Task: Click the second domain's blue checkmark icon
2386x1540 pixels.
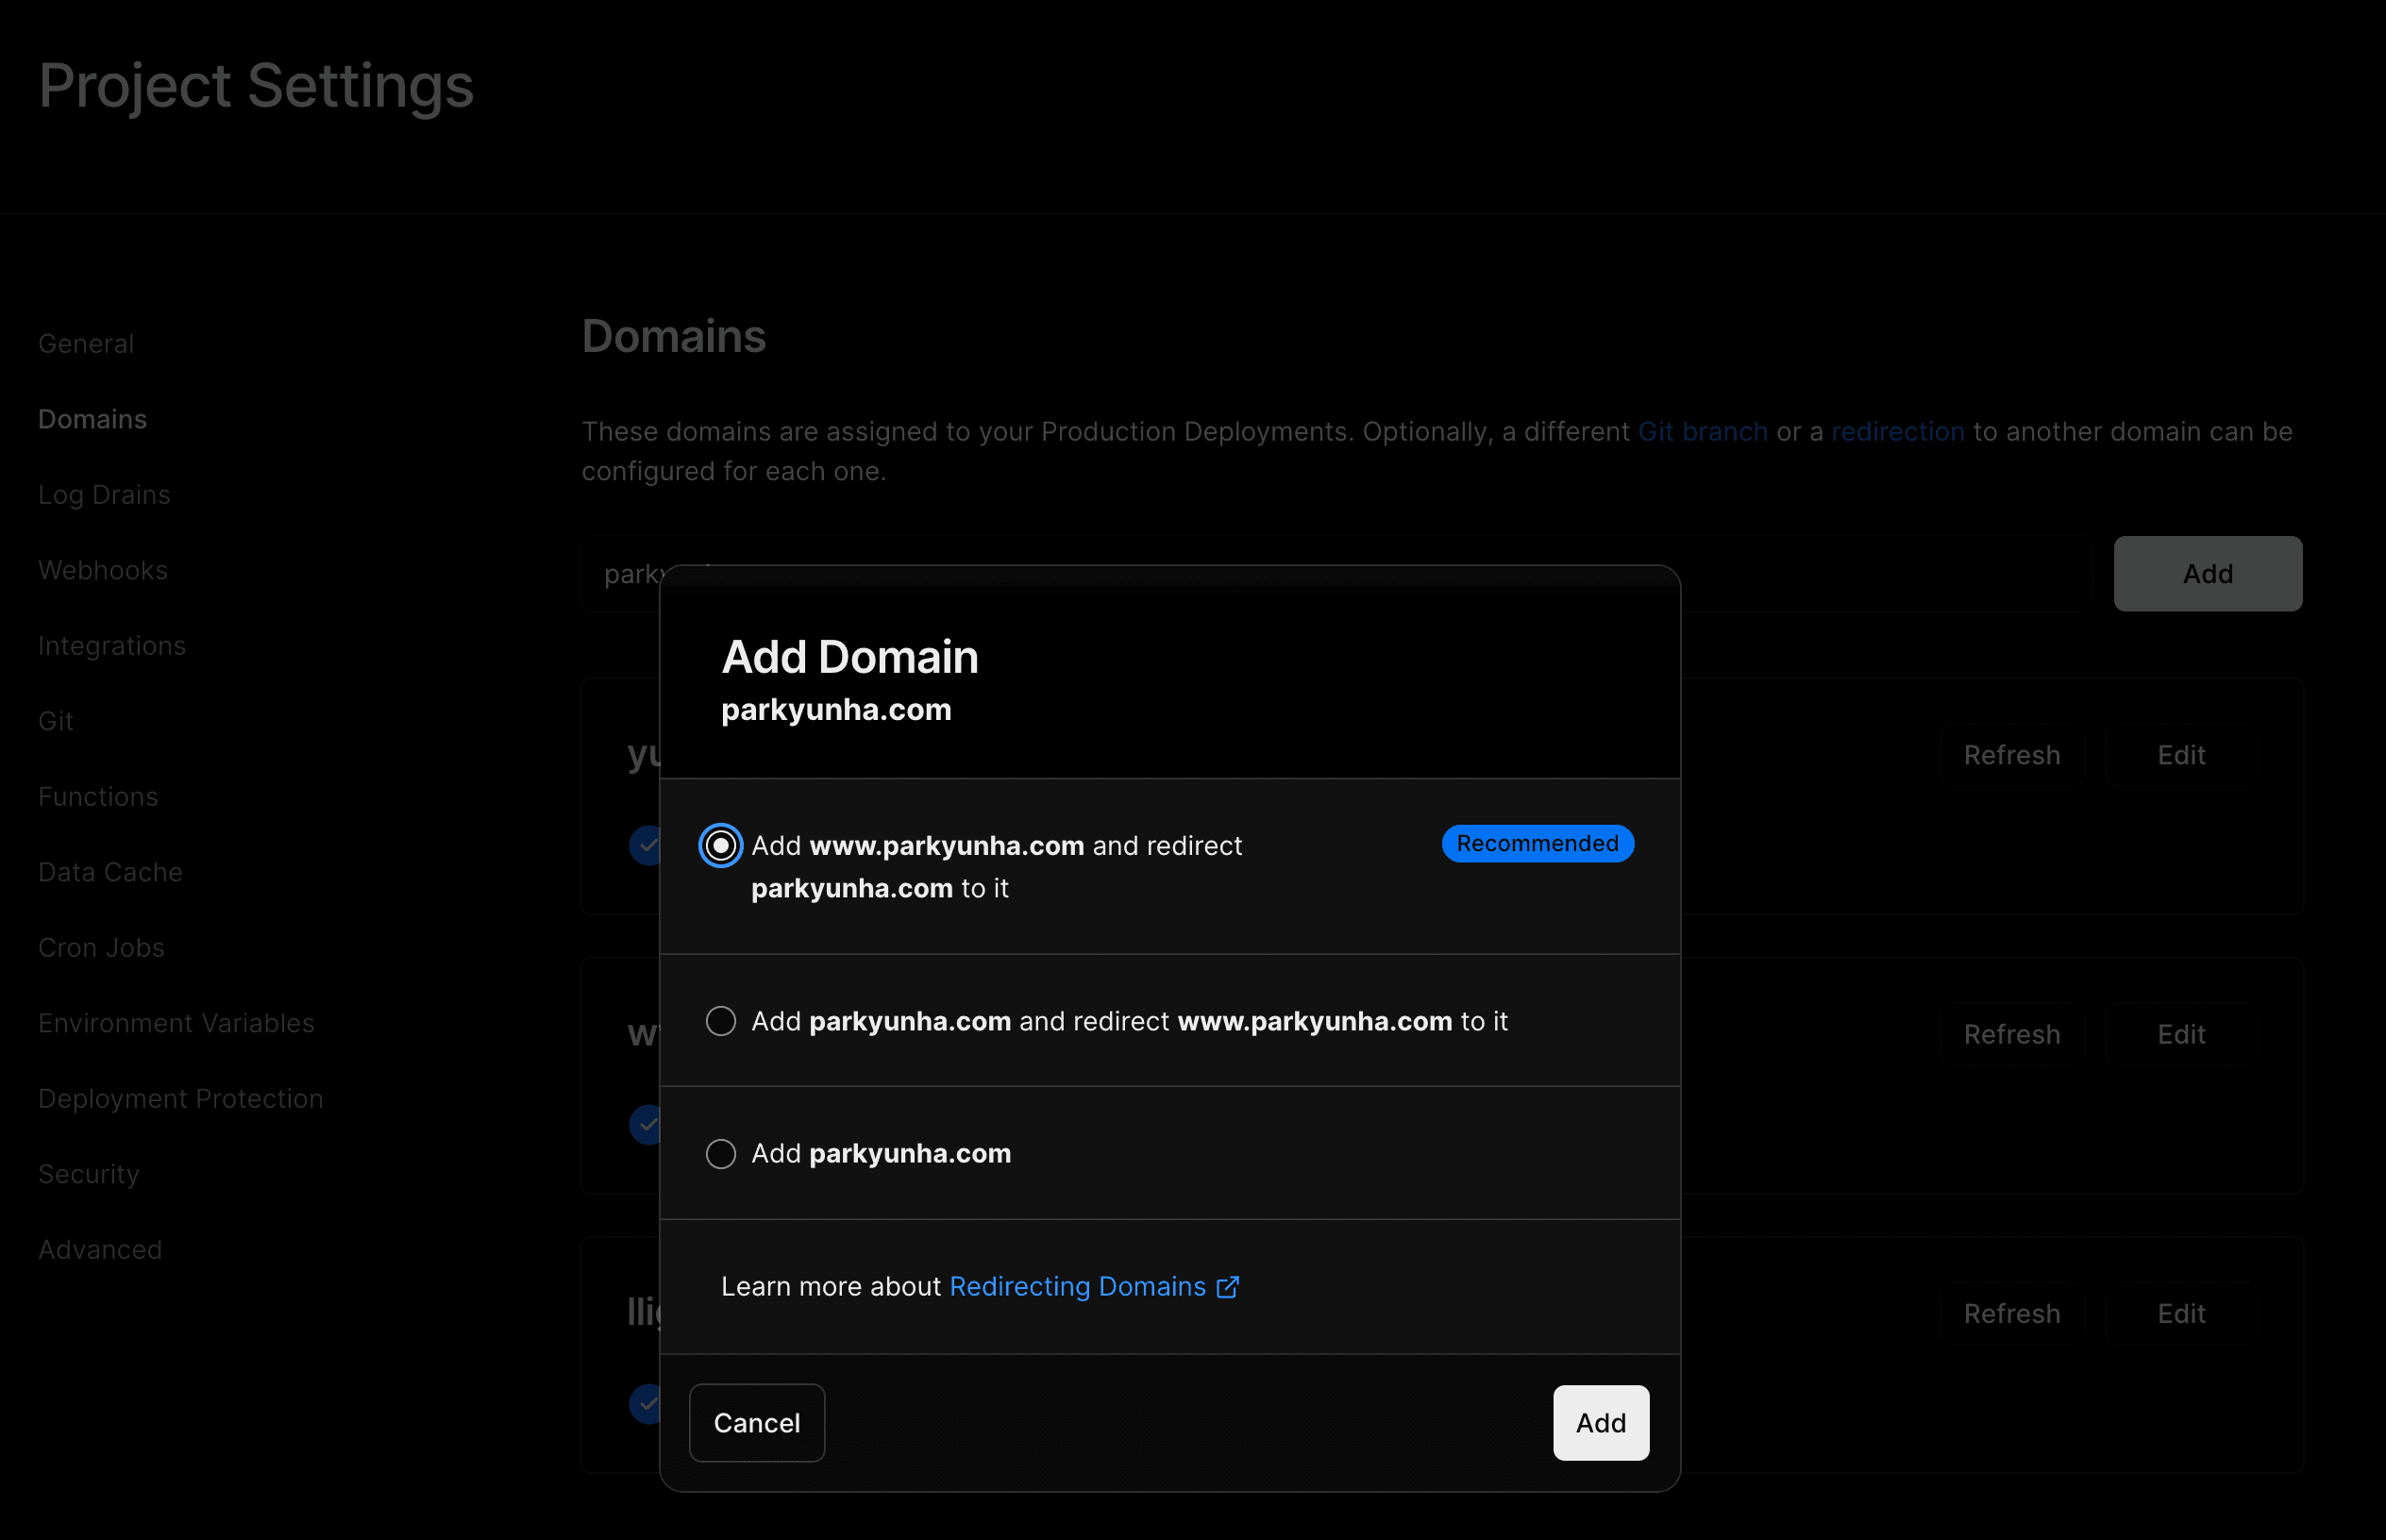Action: [x=645, y=1124]
